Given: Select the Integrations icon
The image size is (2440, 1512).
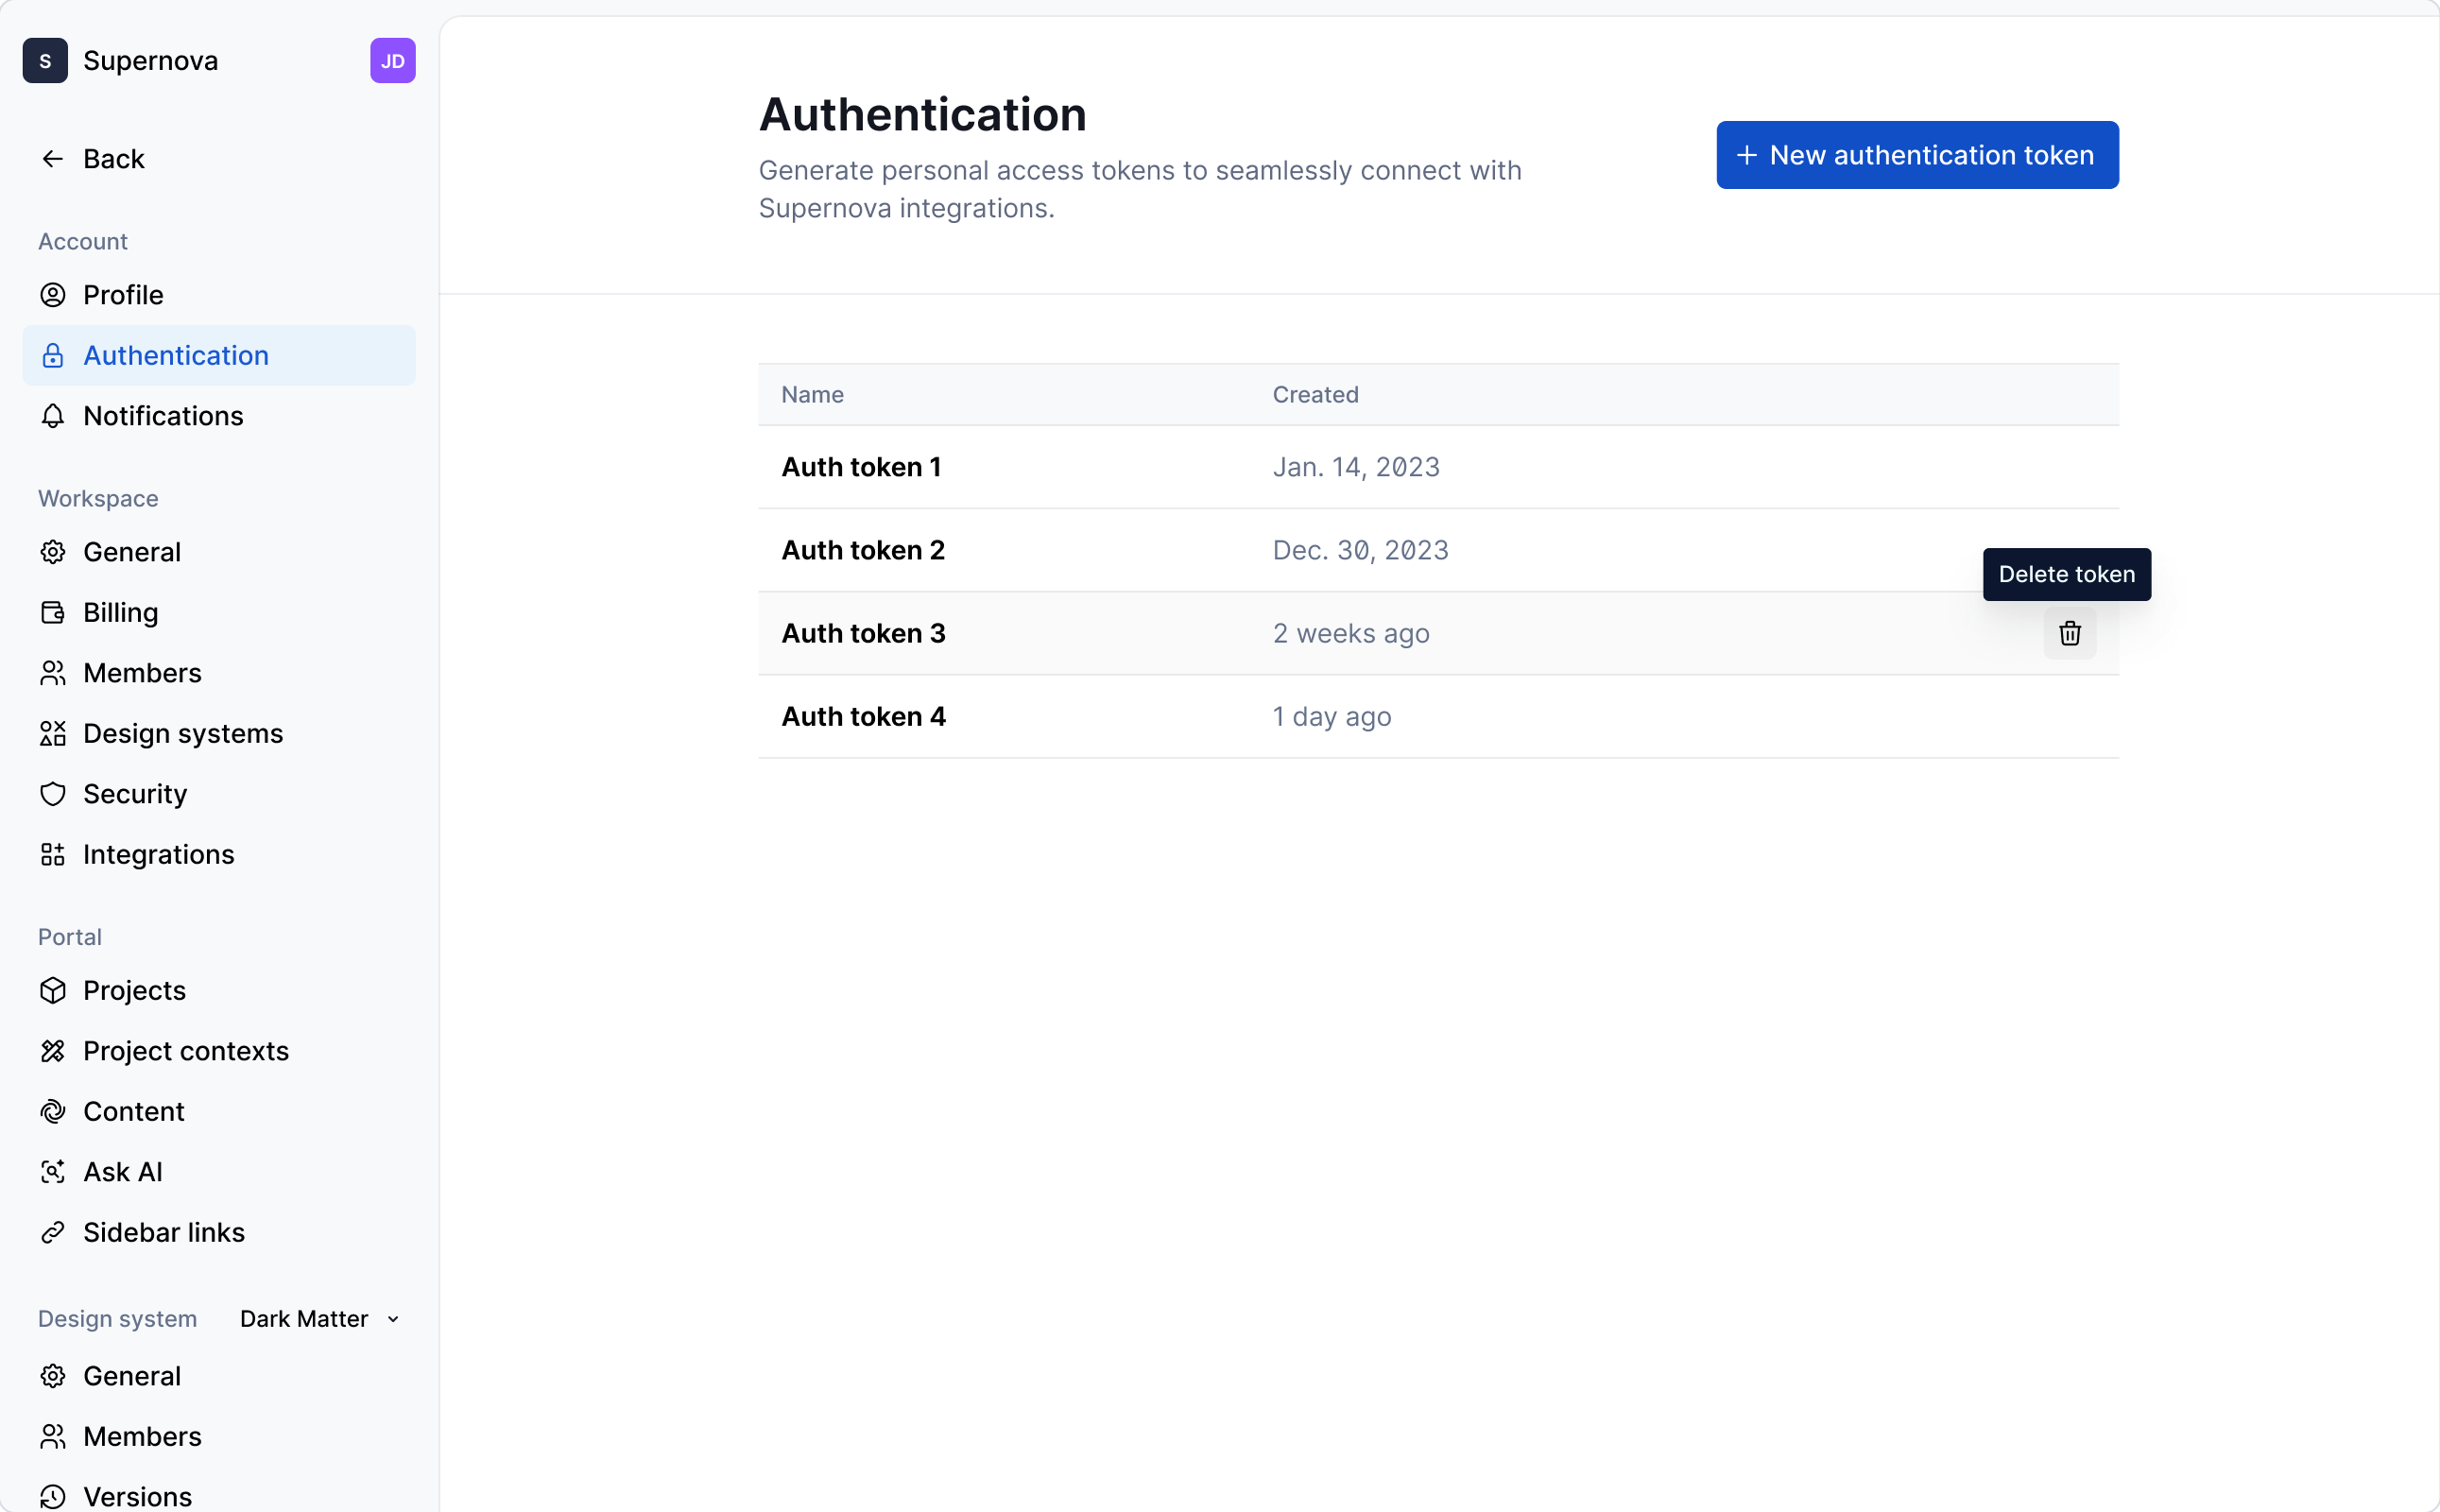Looking at the screenshot, I should (53, 854).
